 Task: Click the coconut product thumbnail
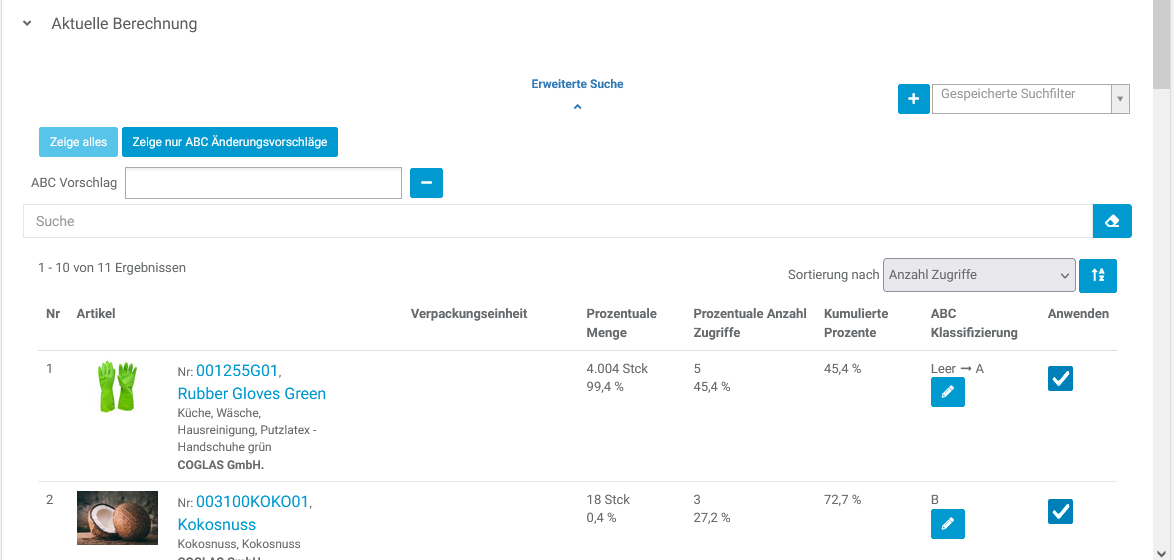(x=117, y=517)
